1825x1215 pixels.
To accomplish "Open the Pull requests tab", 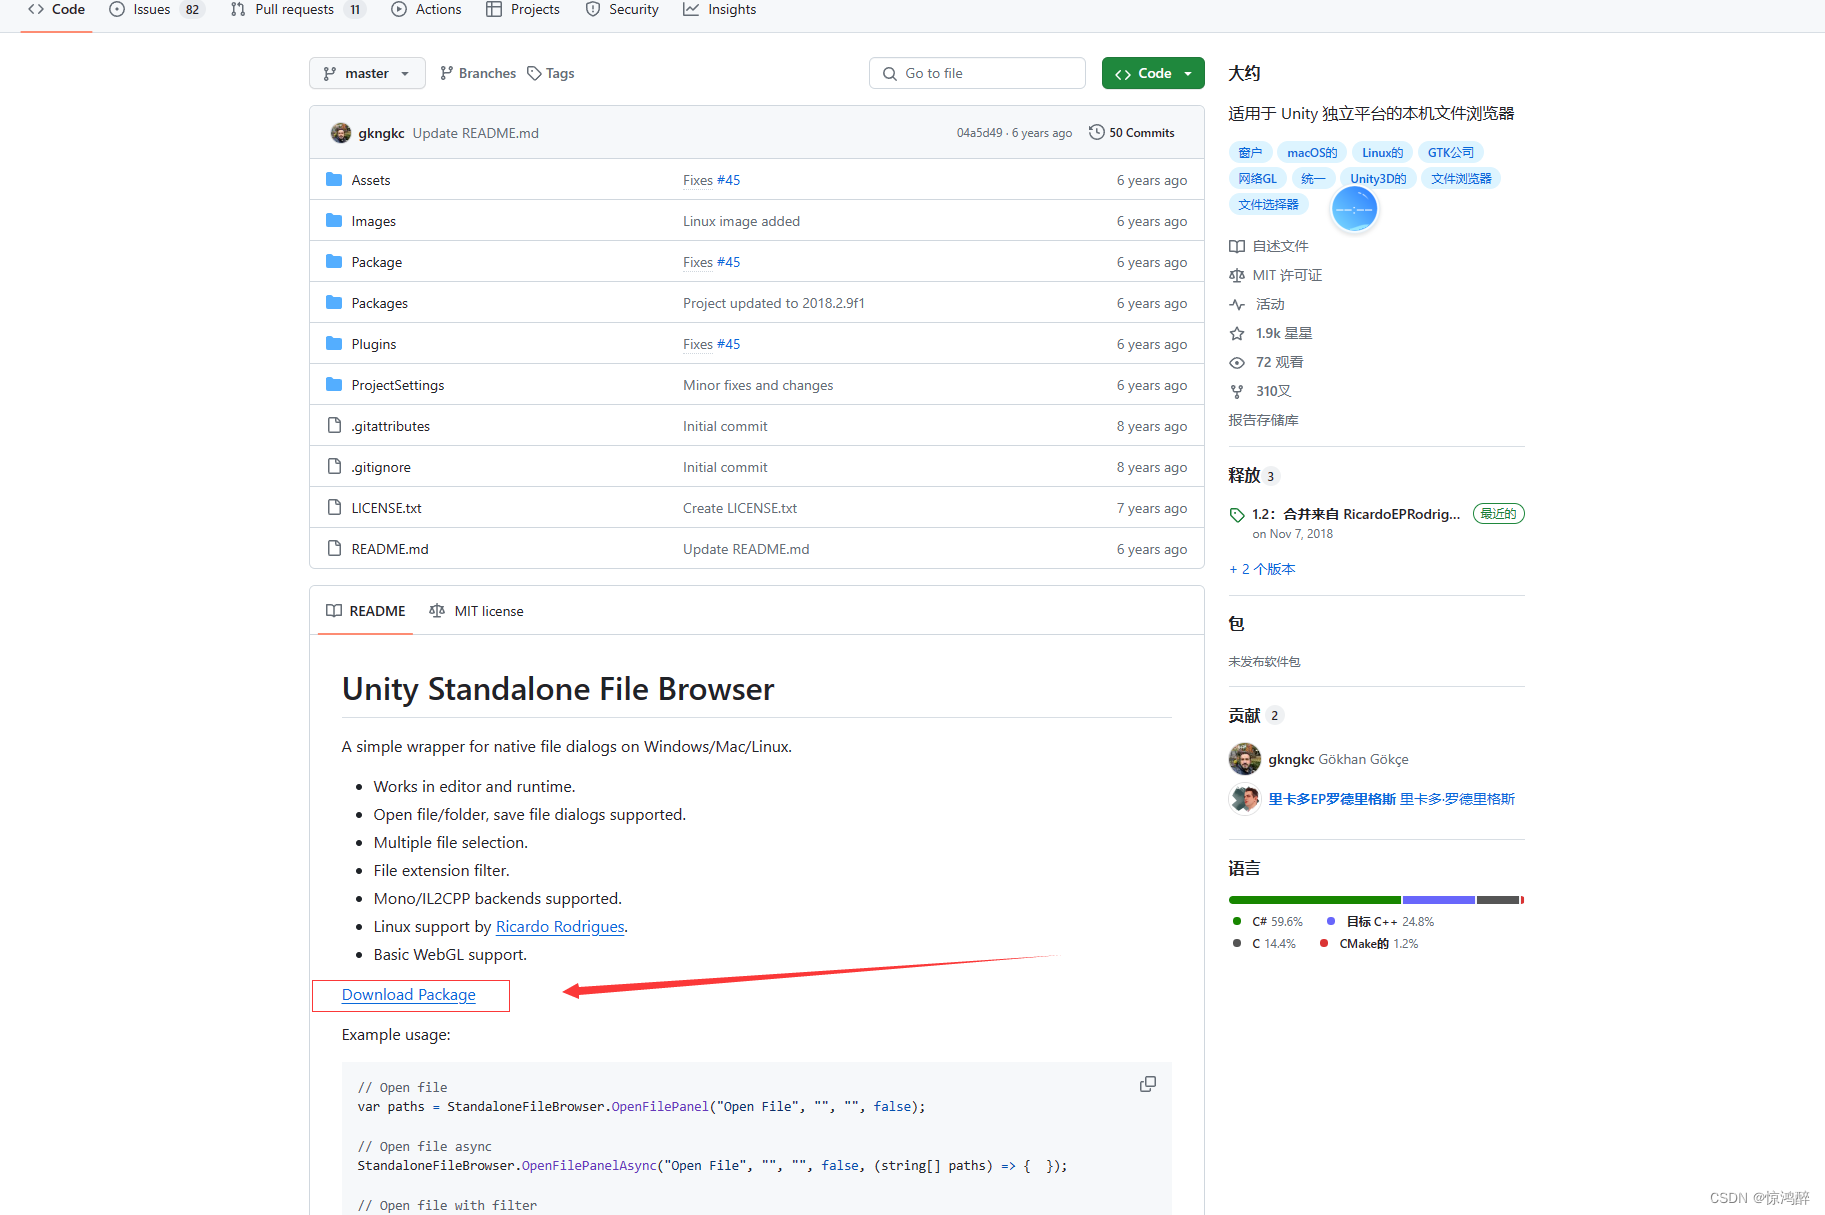I will (297, 10).
